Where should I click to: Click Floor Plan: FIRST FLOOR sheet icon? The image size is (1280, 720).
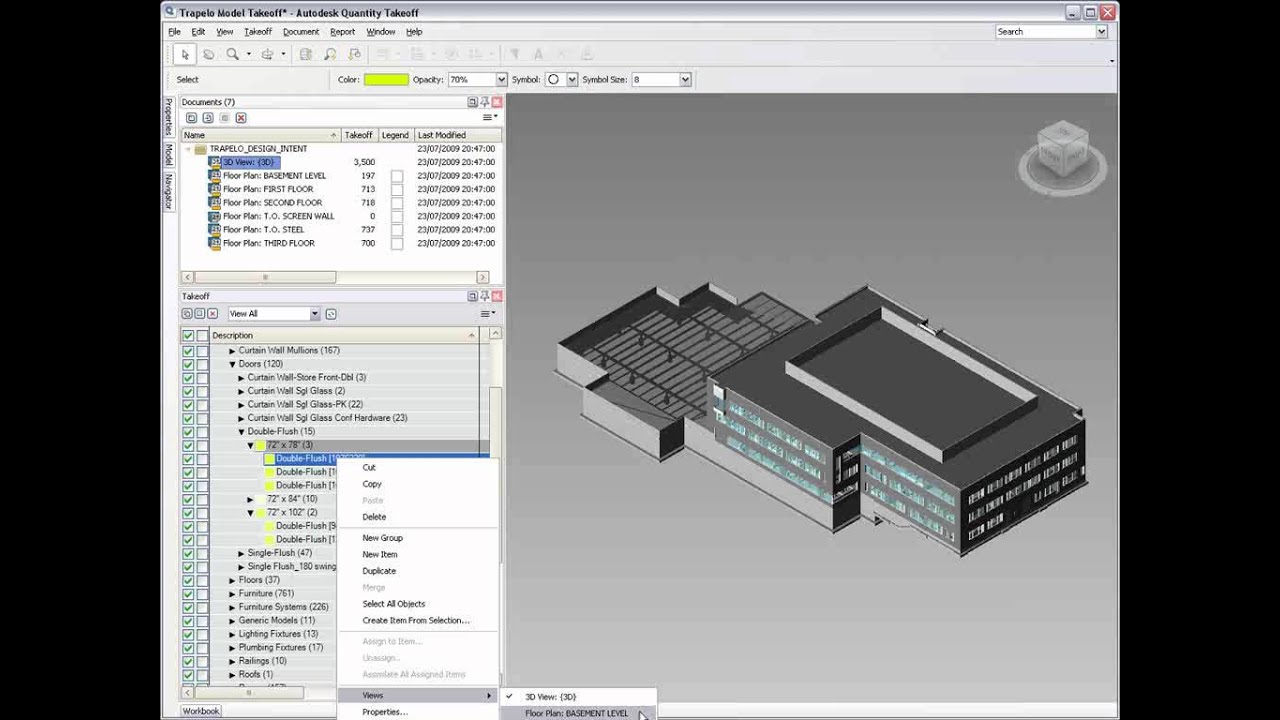click(214, 189)
